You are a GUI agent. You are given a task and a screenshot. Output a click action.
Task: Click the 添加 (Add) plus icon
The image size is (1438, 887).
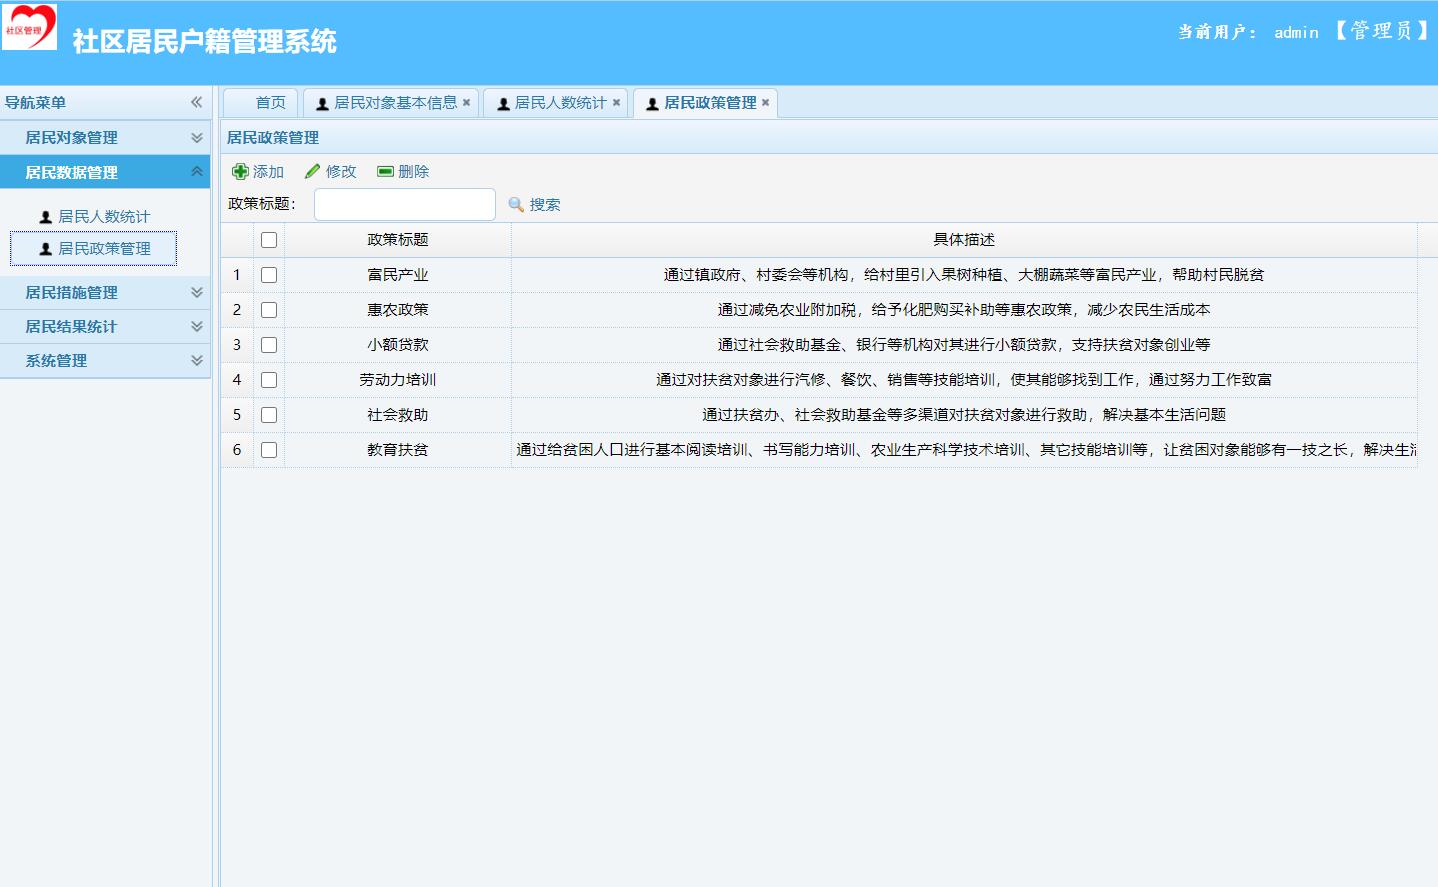click(x=240, y=171)
